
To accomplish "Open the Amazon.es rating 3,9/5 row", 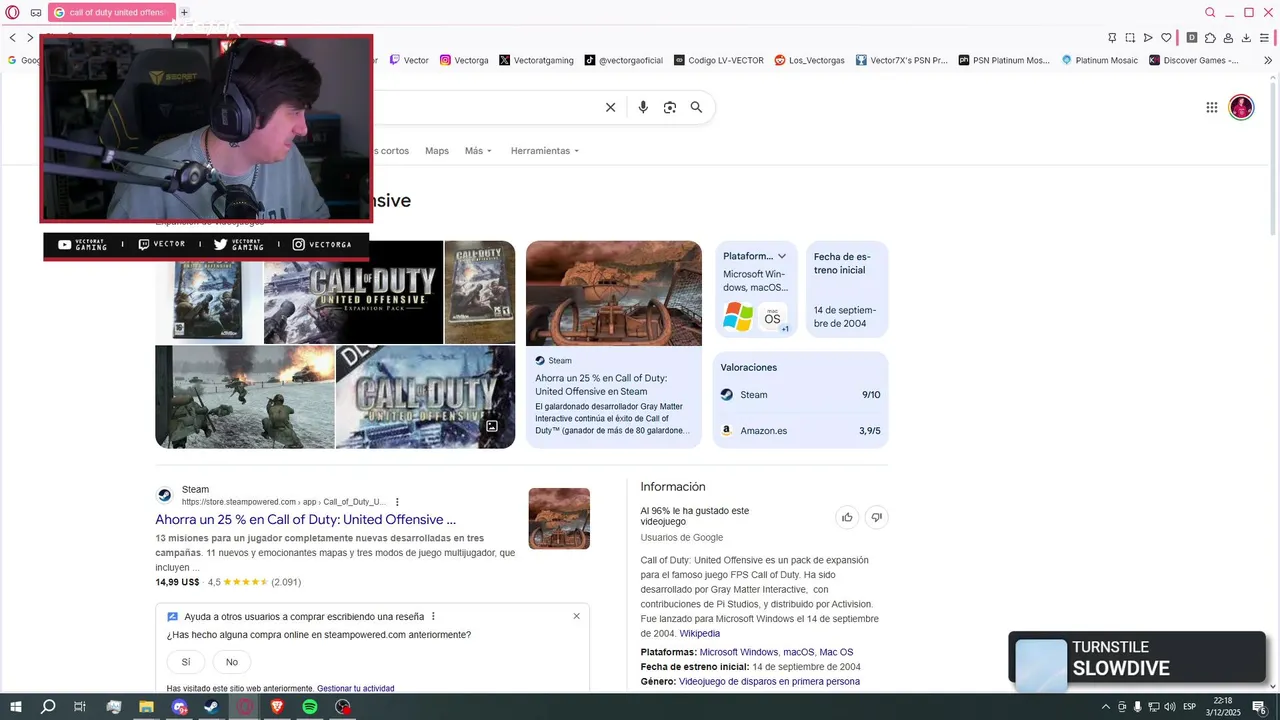I will click(x=800, y=431).
